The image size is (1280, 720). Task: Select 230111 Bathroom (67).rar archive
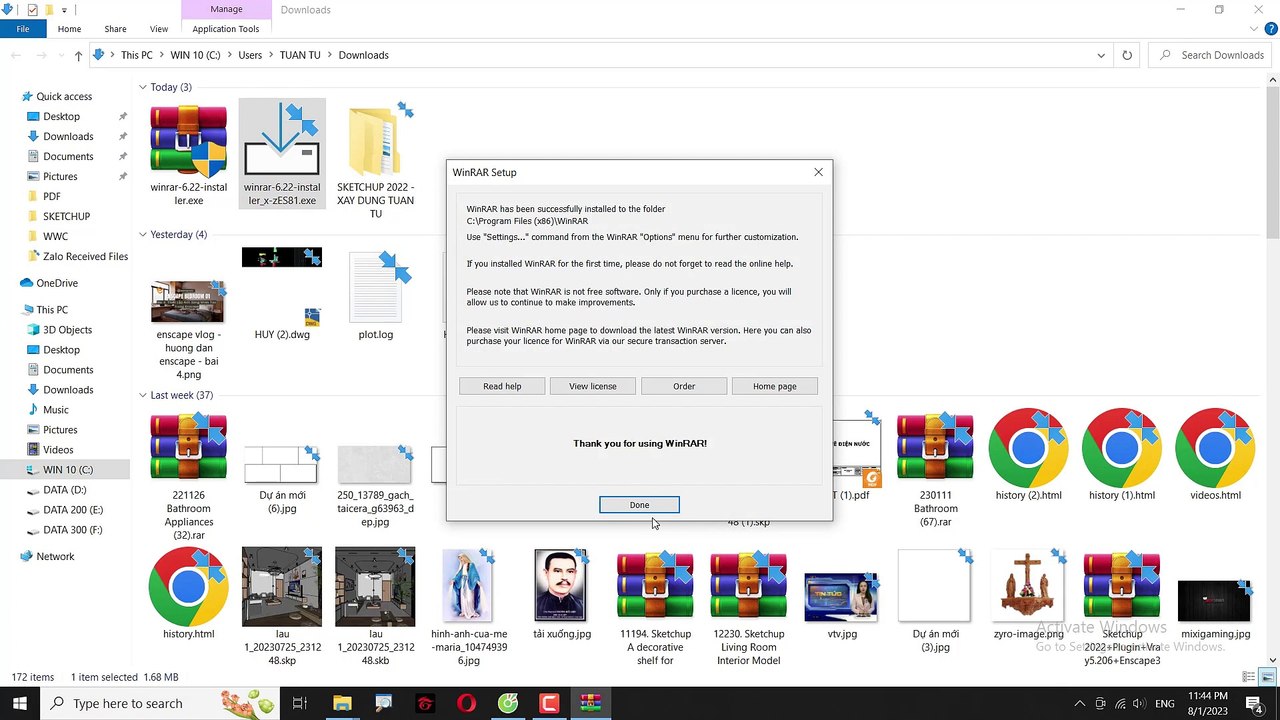point(935,447)
